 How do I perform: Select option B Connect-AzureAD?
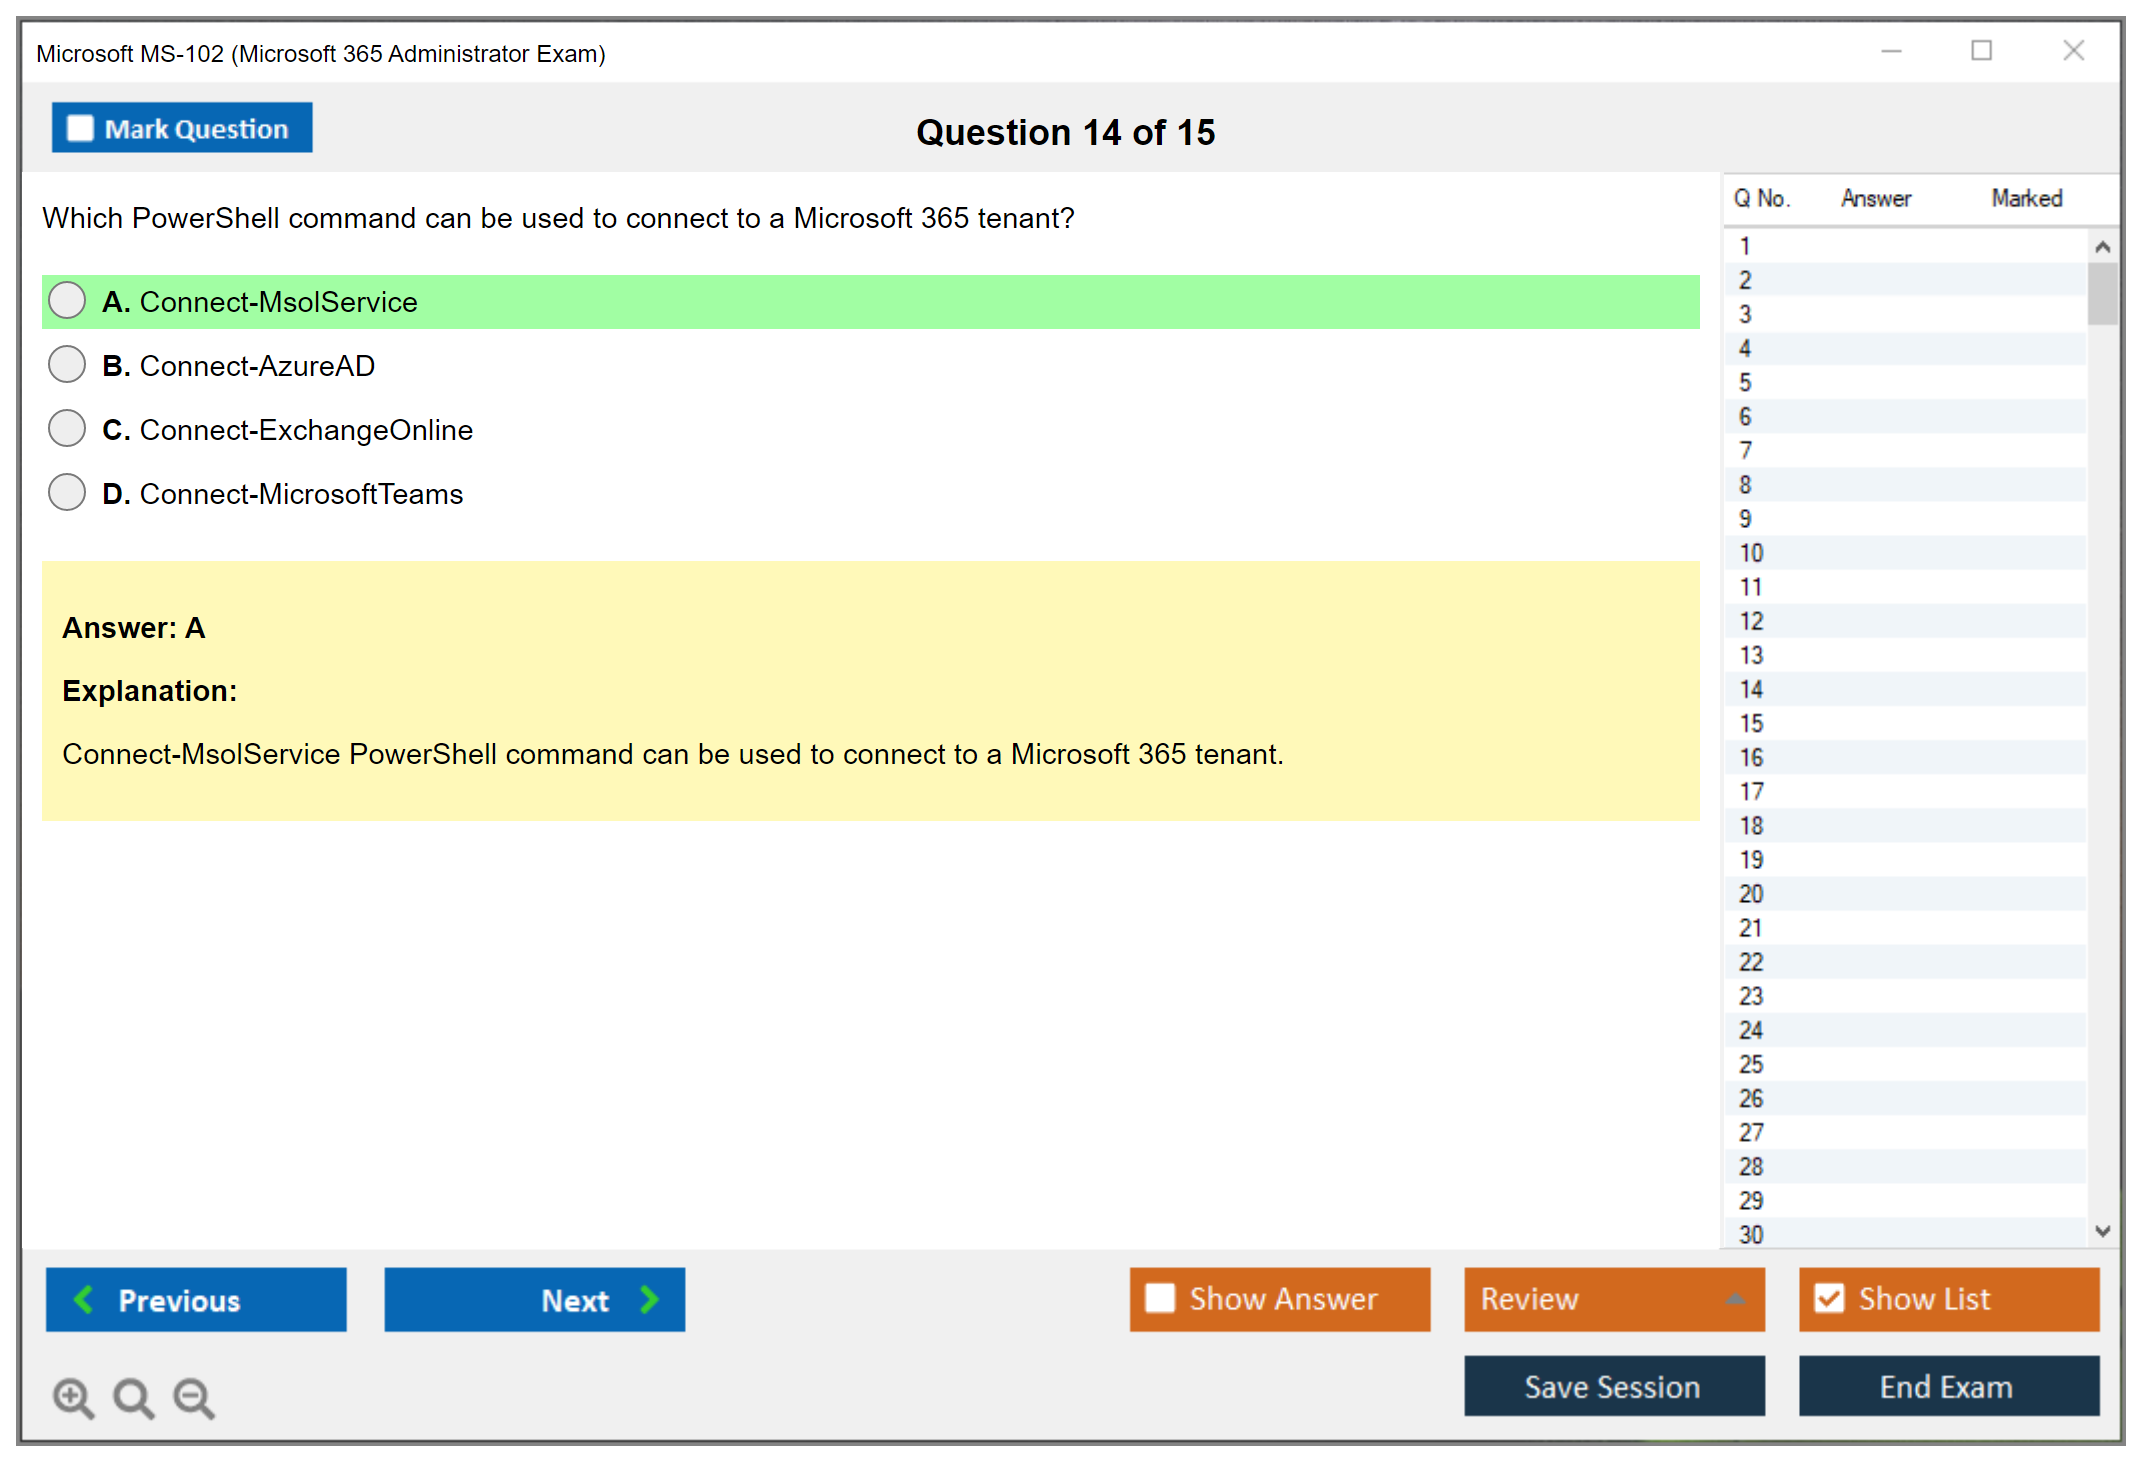[x=67, y=365]
